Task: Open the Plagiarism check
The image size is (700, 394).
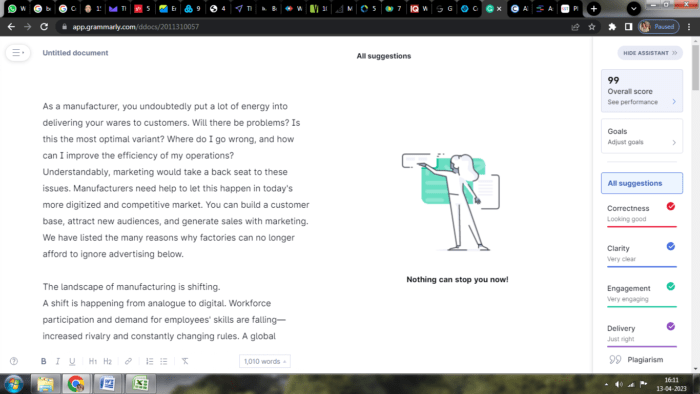Action: (x=636, y=360)
